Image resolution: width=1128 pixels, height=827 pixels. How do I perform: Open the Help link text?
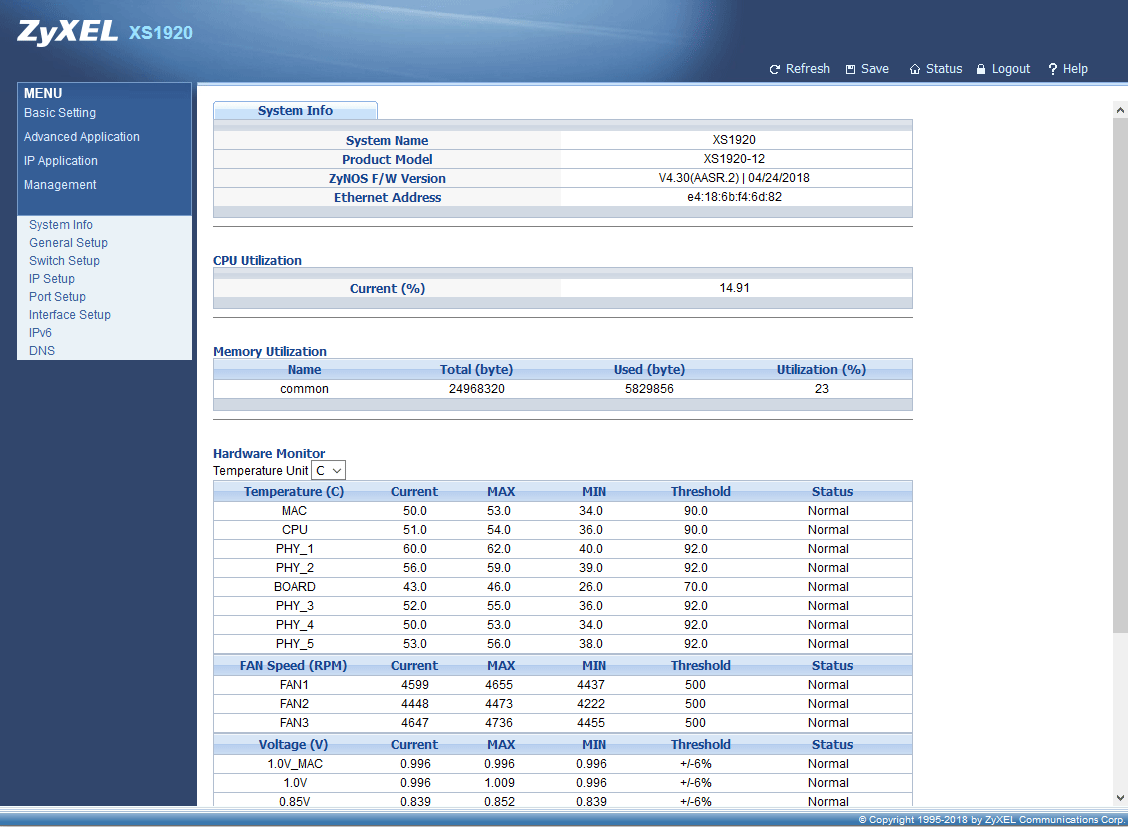tap(1075, 69)
